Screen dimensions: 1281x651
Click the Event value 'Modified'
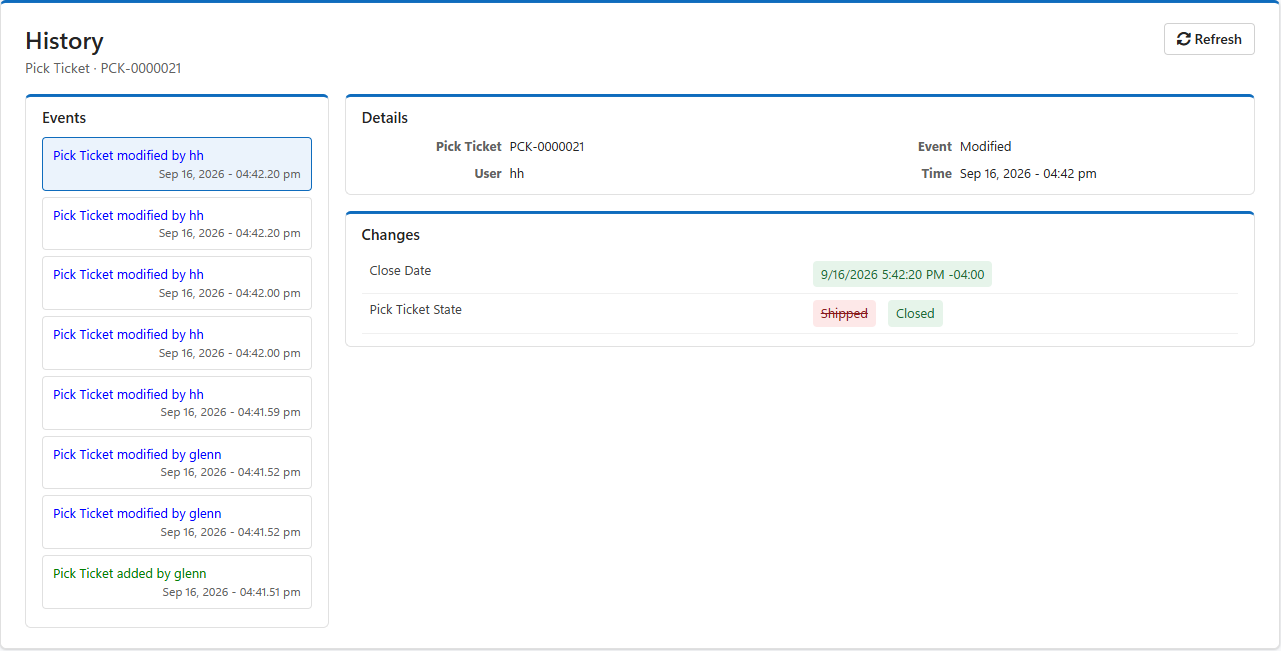[x=986, y=147]
